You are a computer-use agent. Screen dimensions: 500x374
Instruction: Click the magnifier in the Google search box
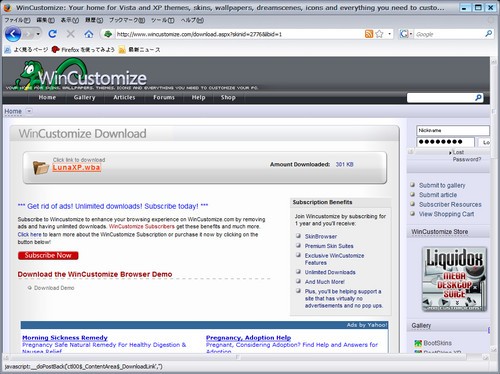(488, 34)
